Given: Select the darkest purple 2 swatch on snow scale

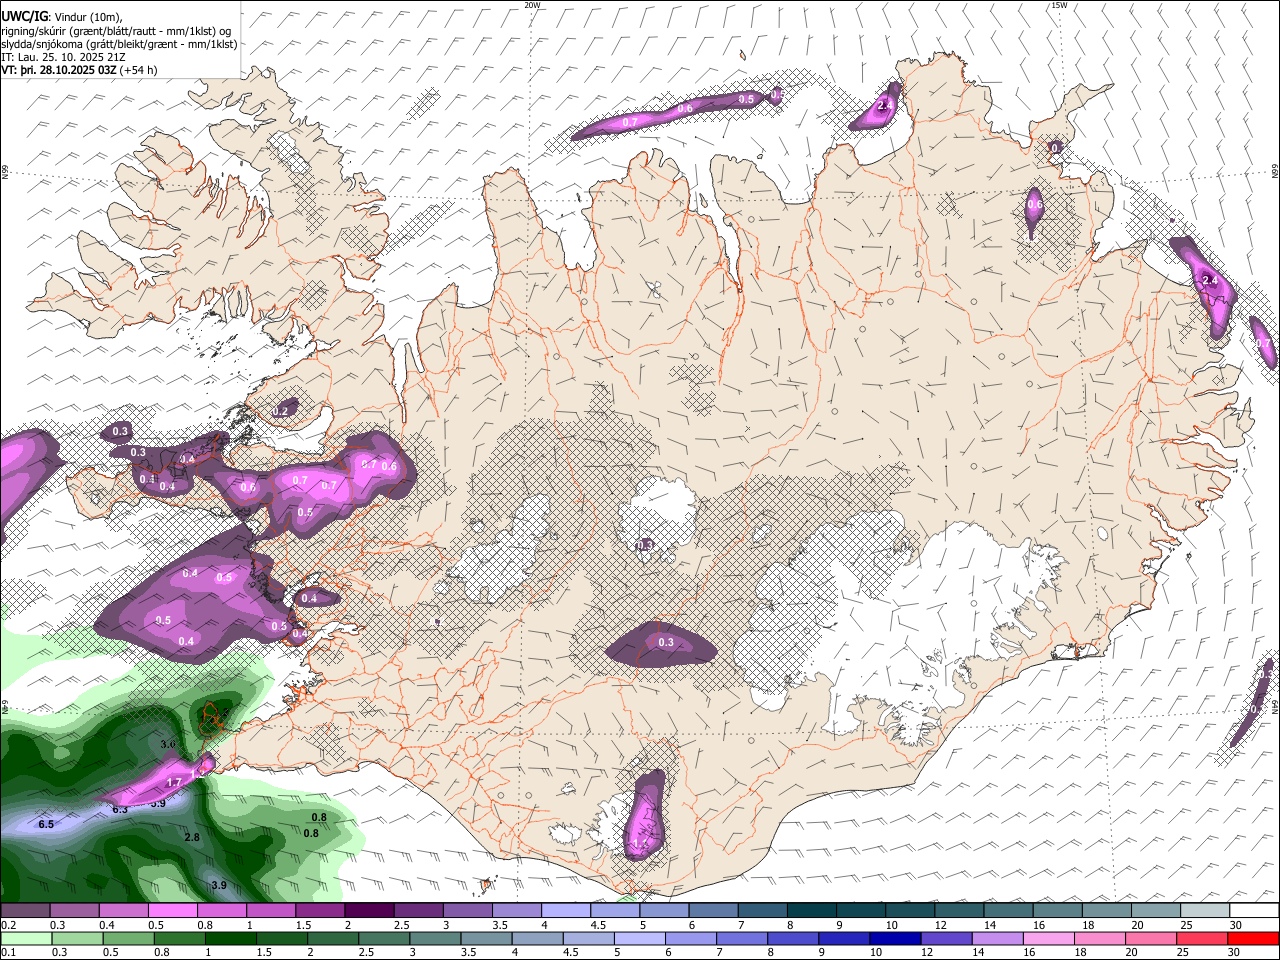Looking at the screenshot, I should (x=368, y=911).
